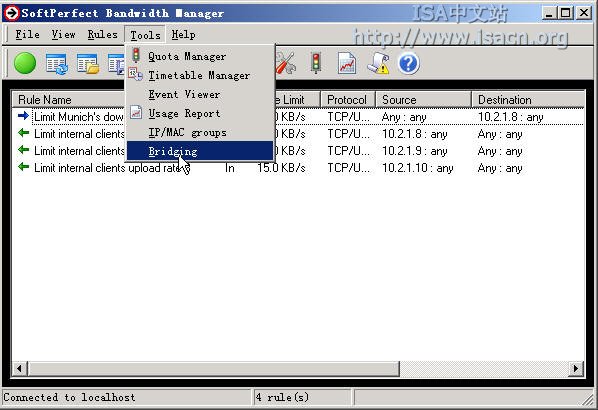Image resolution: width=598 pixels, height=410 pixels.
Task: Click source cell 10.2.1.8 : any
Action: 415,134
